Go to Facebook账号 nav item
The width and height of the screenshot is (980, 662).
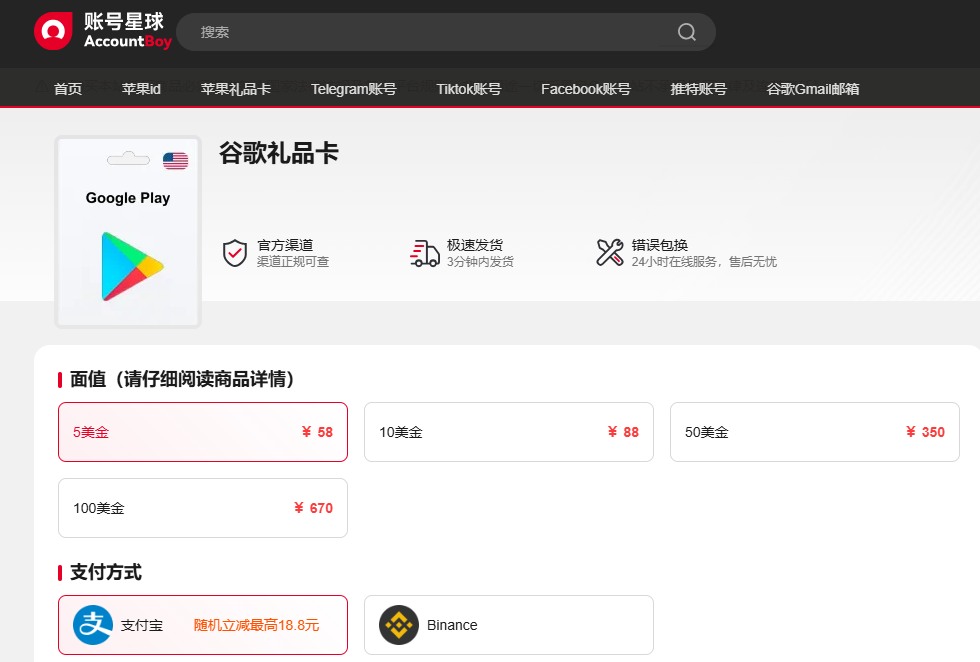point(586,89)
